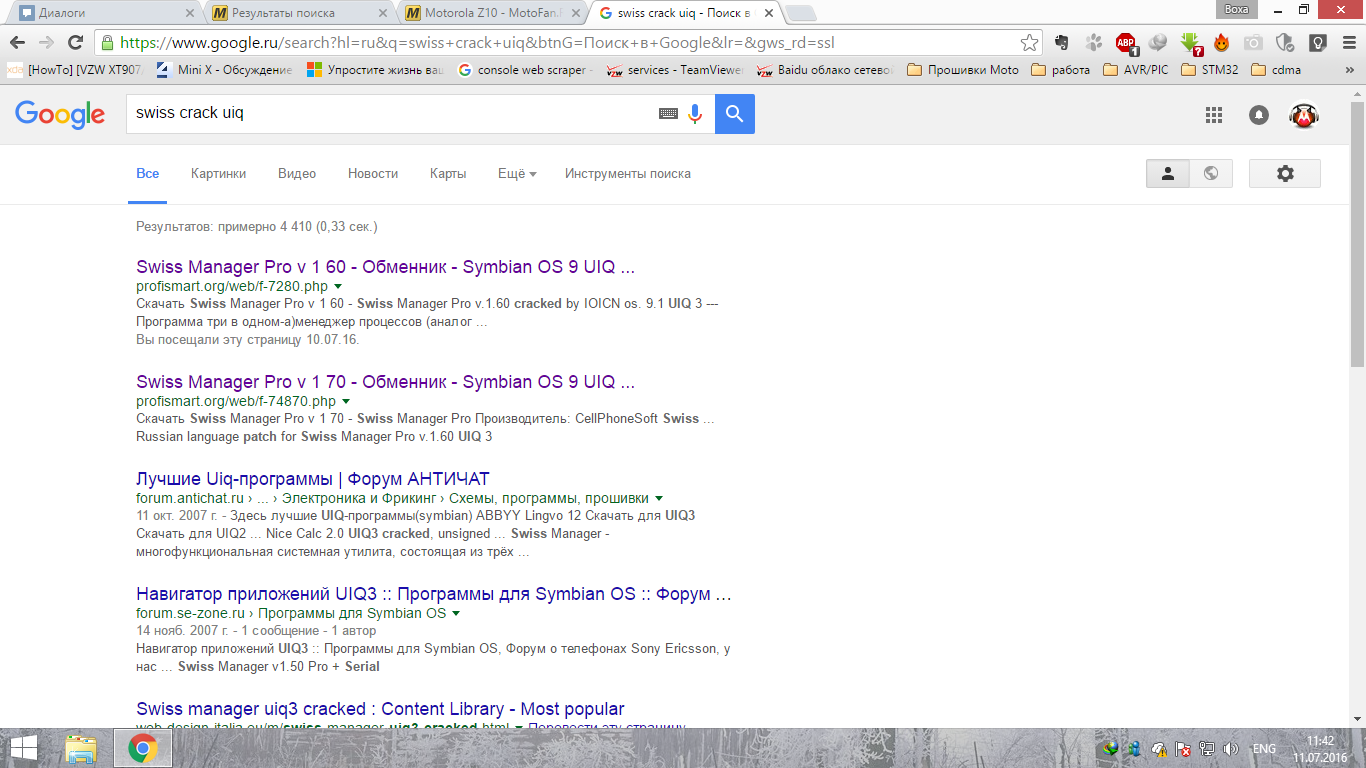
Task: Bookmark this page with the star icon
Action: tap(1029, 43)
